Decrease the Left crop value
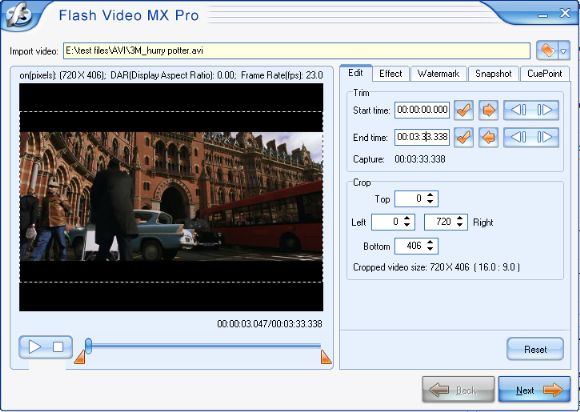 [x=407, y=225]
